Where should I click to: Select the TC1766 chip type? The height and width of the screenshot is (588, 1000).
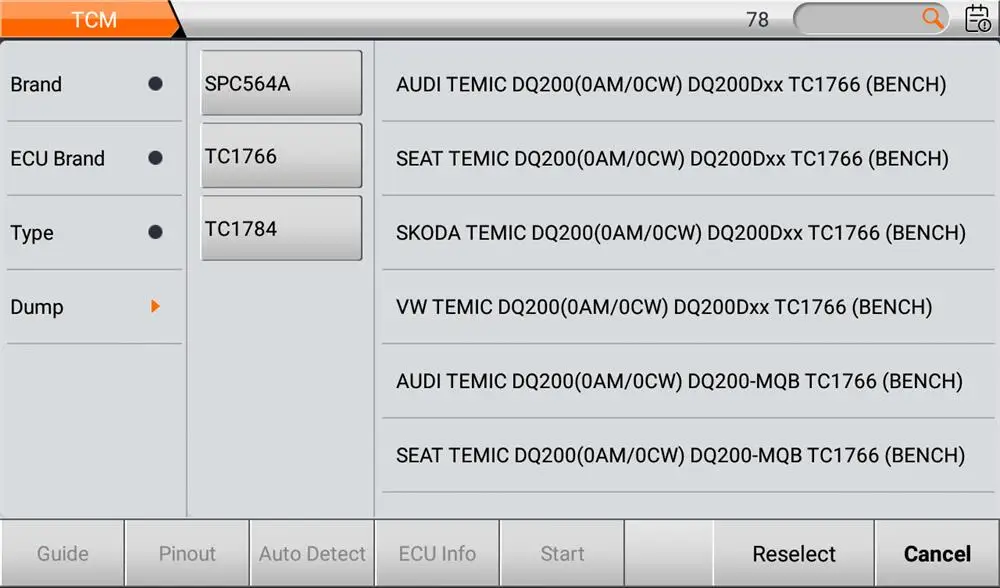281,156
